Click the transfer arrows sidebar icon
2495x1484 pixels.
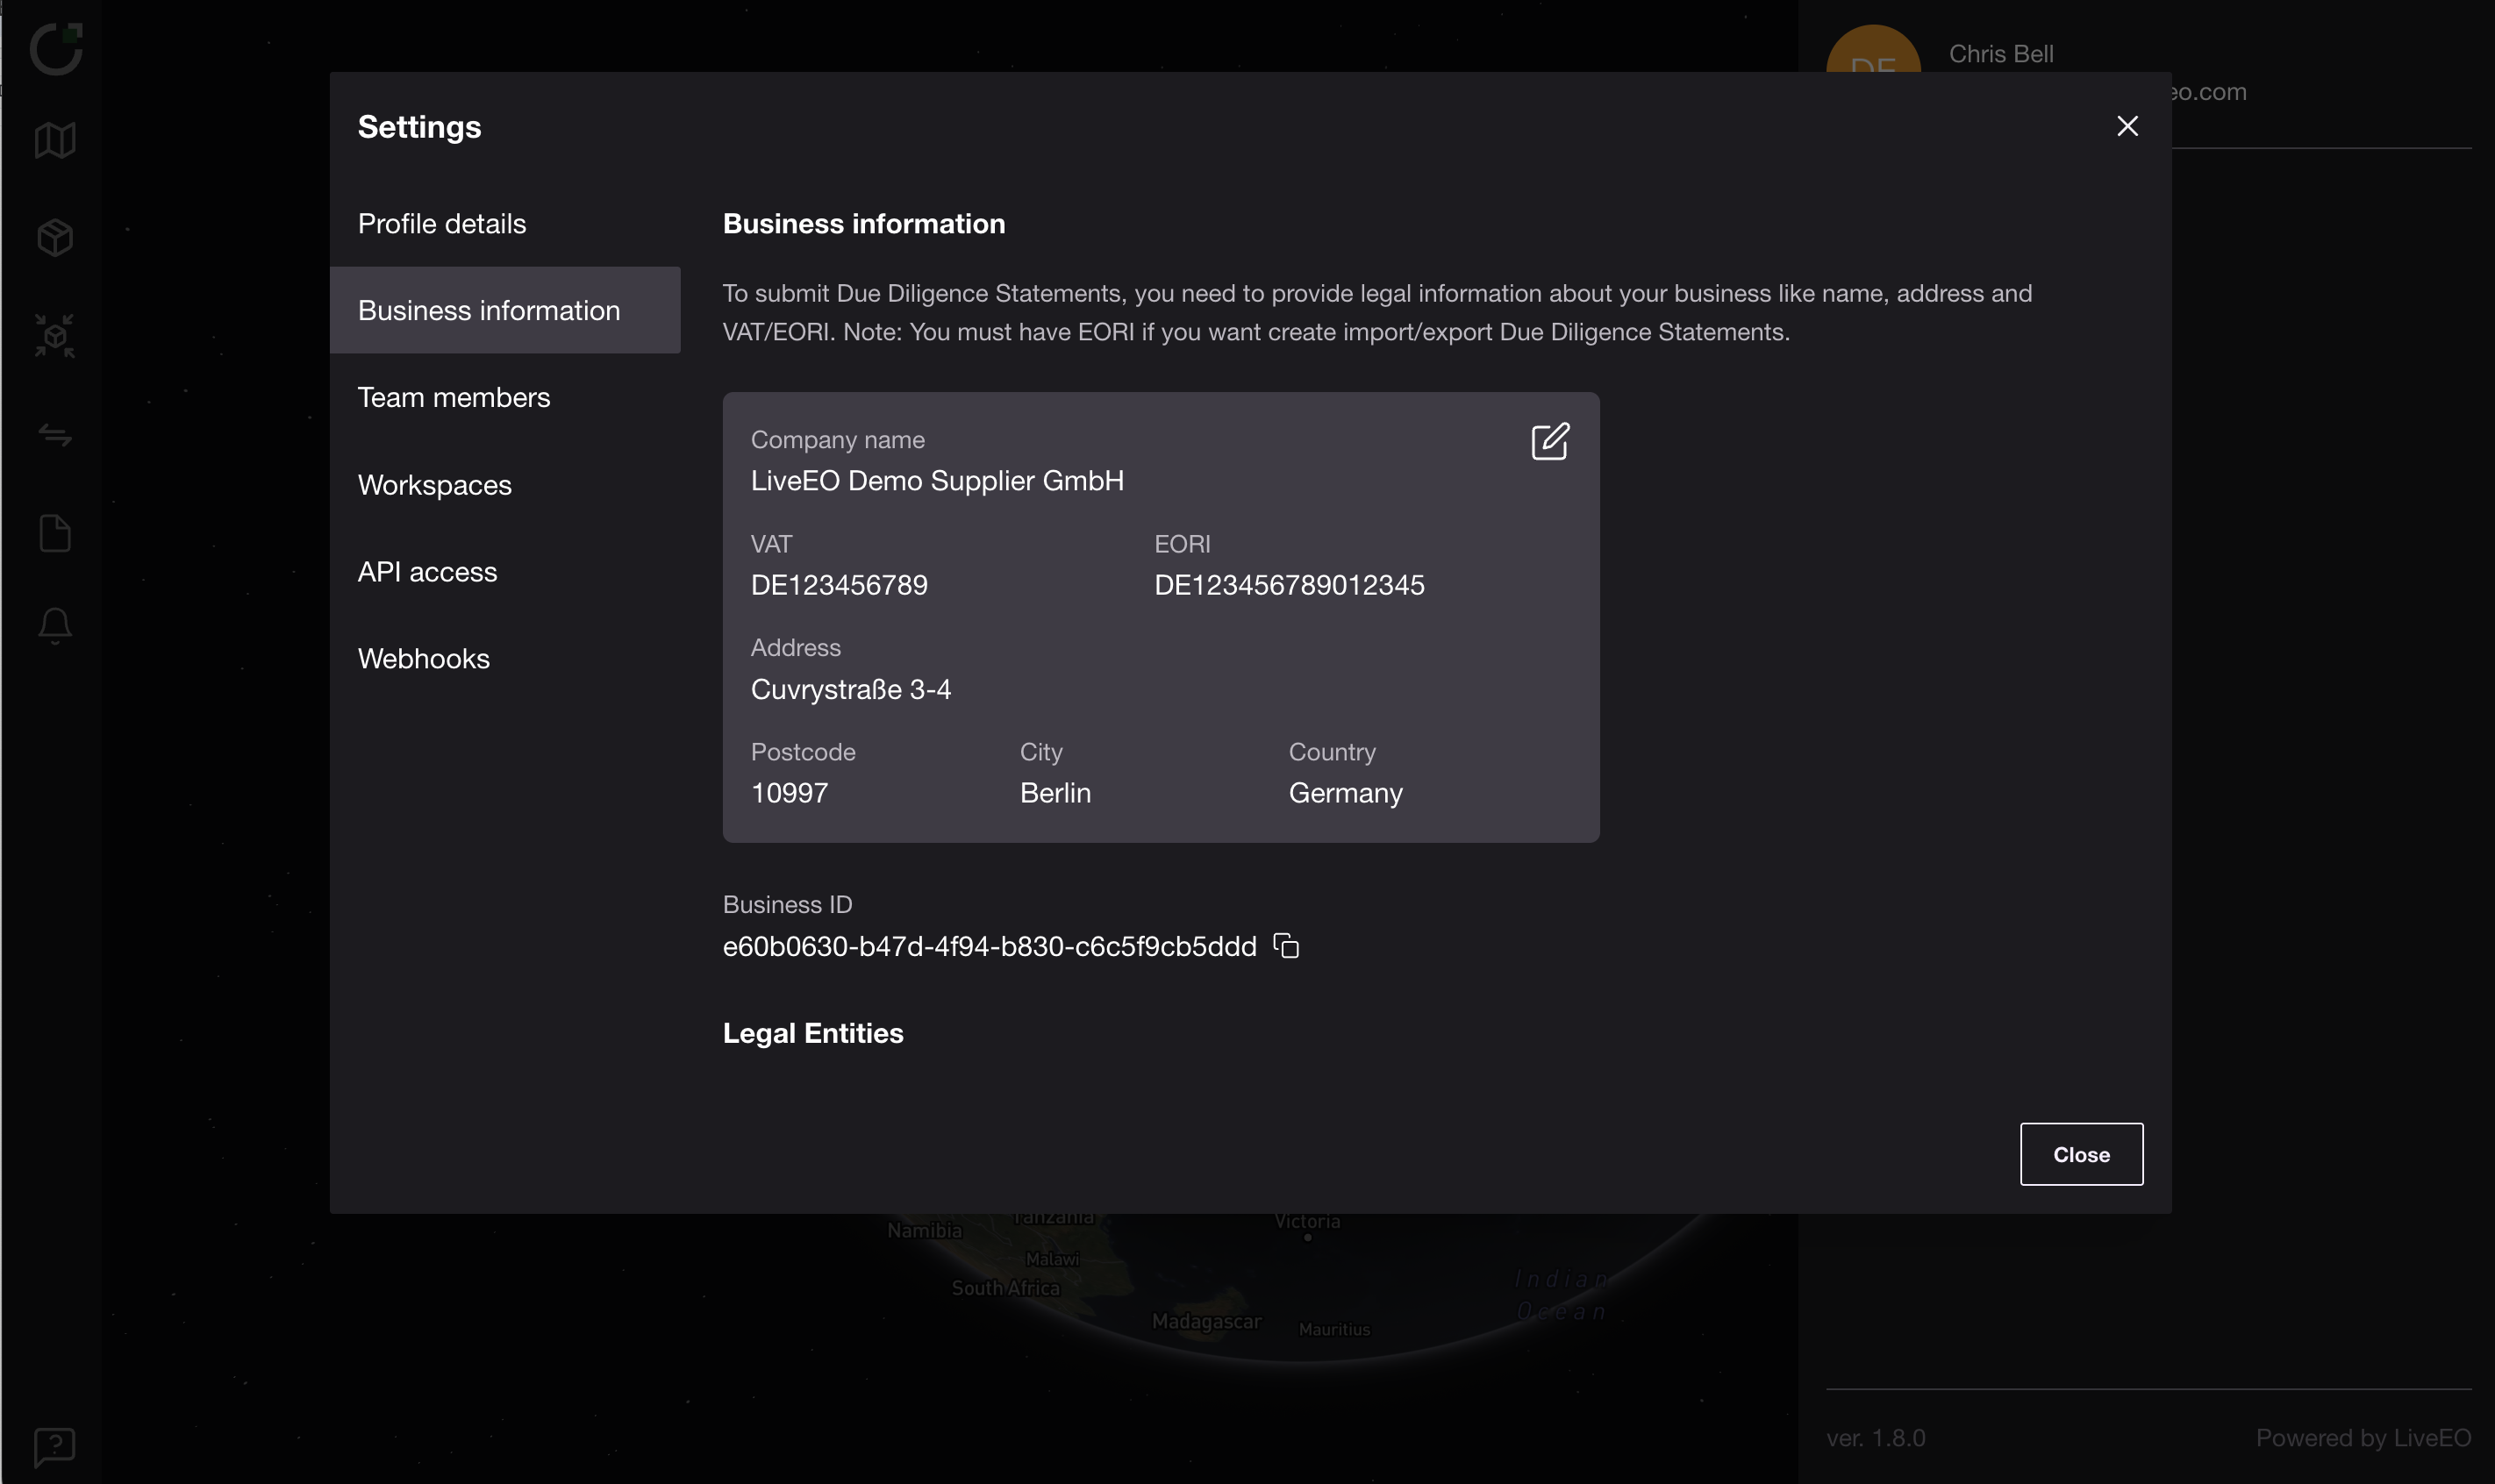(55, 435)
